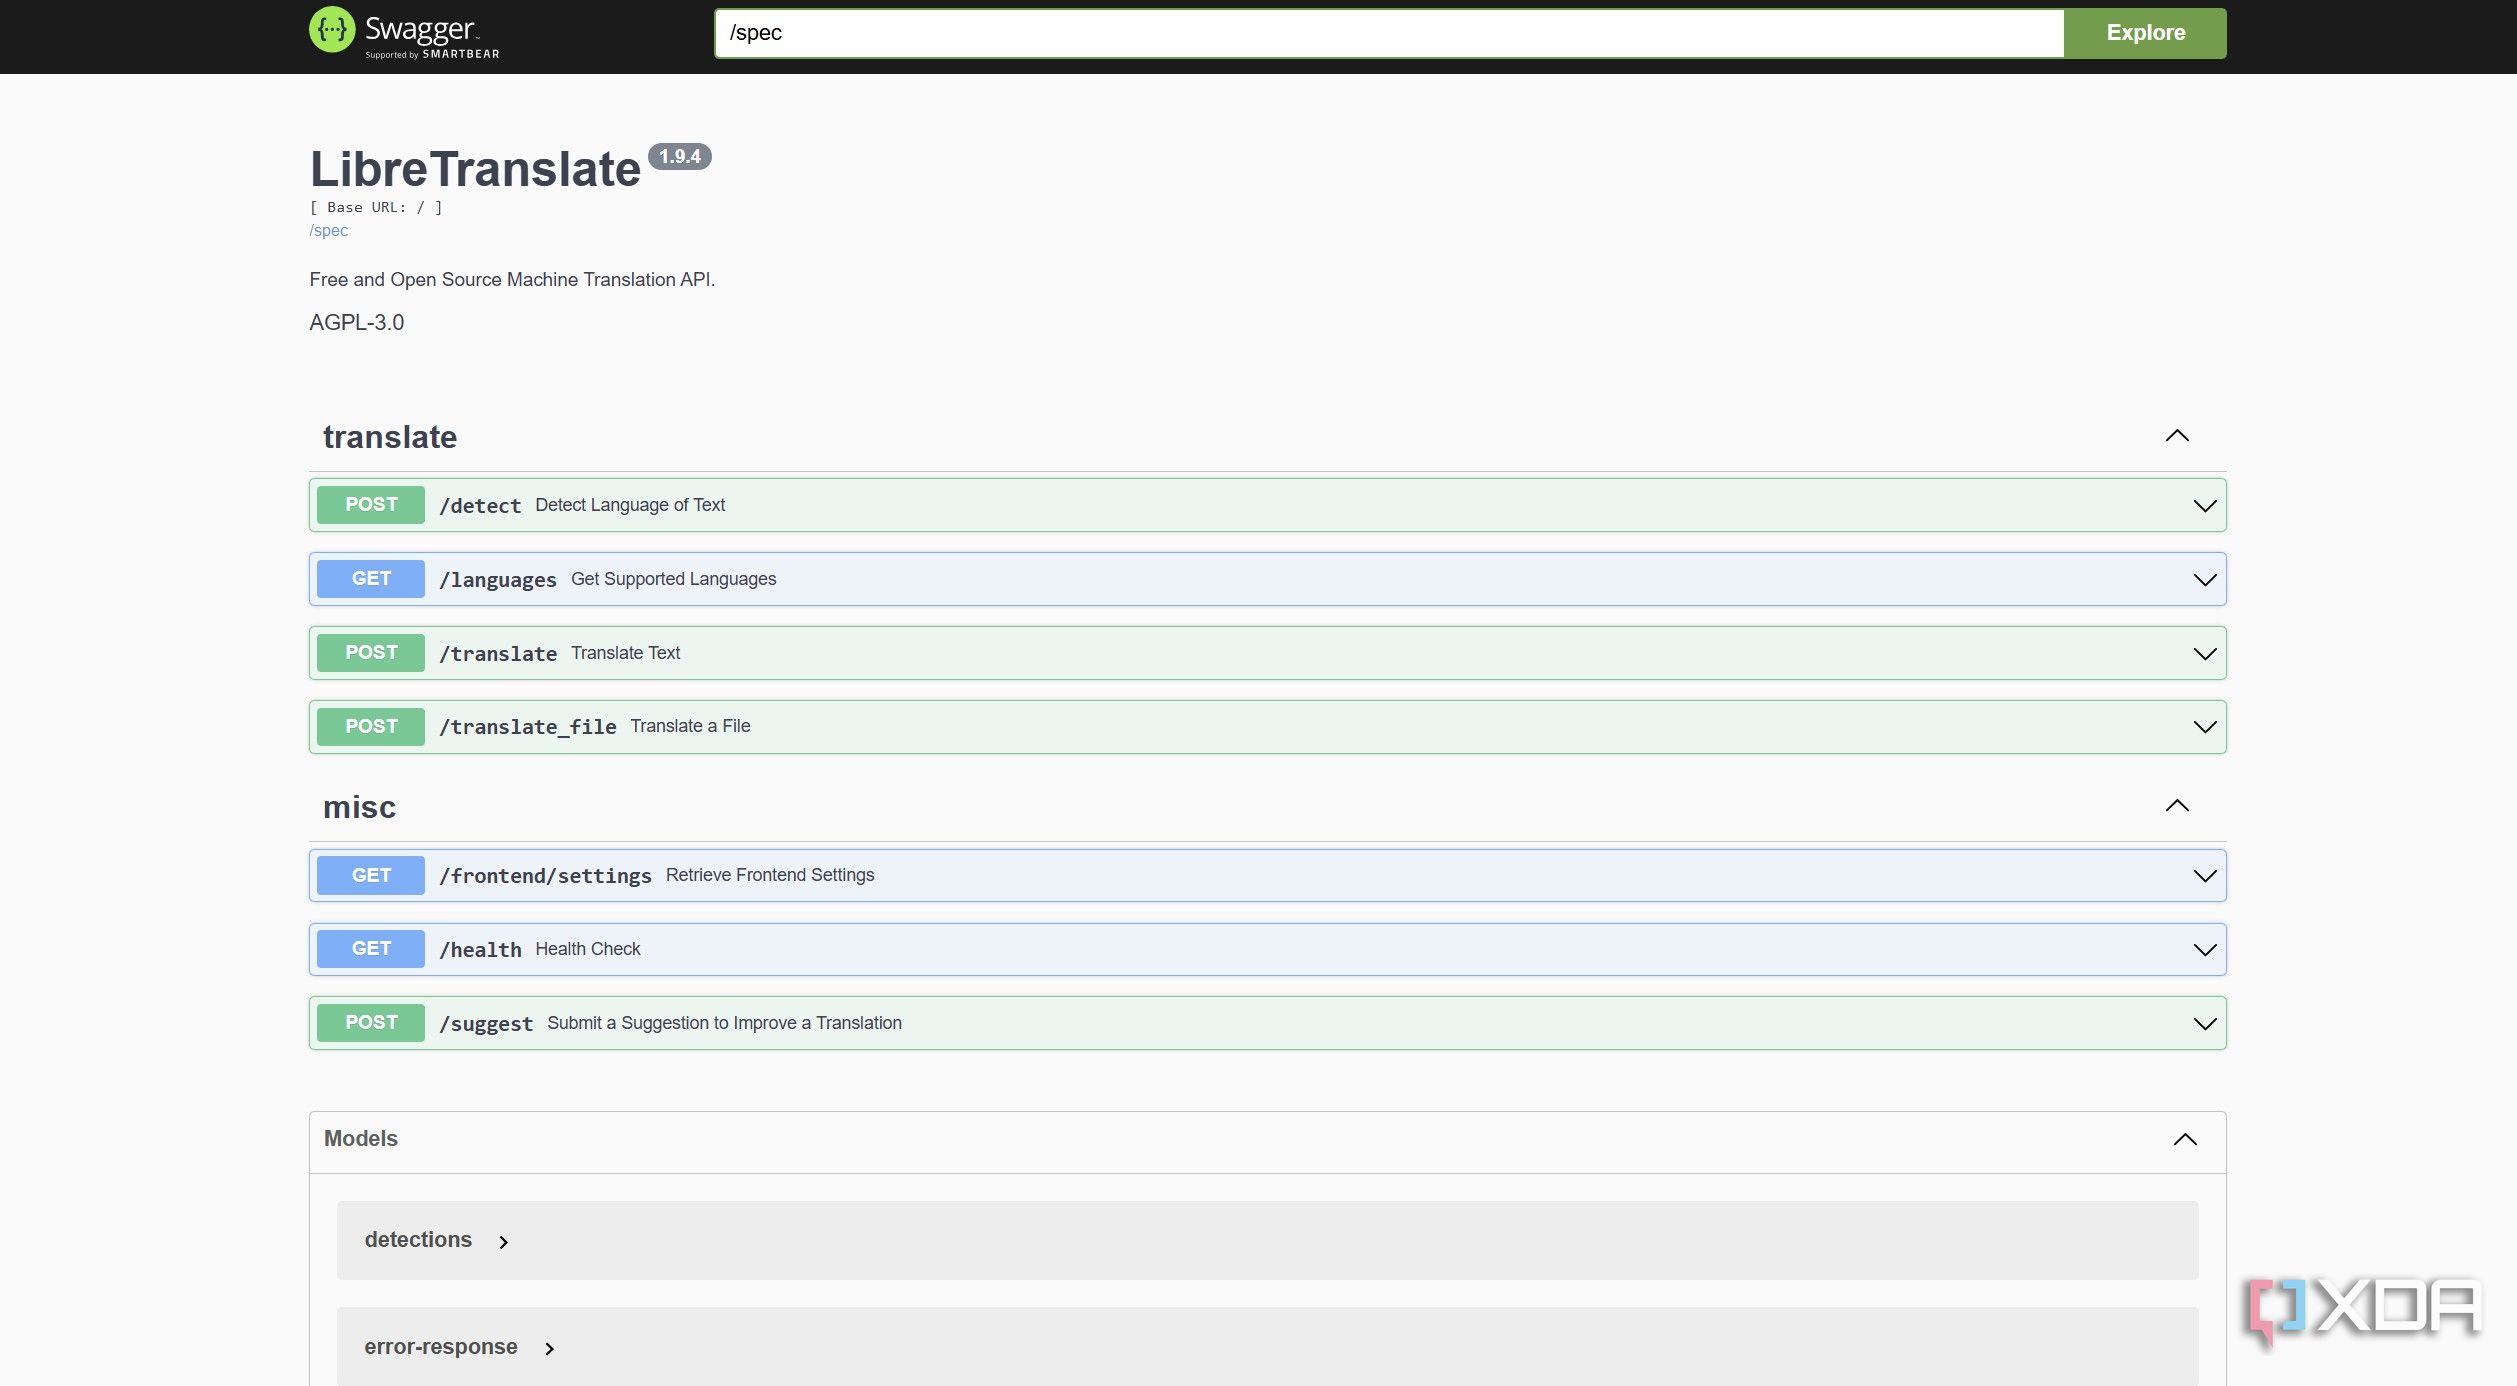The width and height of the screenshot is (2517, 1386).
Task: Focus the /spec URL input field
Action: [1389, 33]
